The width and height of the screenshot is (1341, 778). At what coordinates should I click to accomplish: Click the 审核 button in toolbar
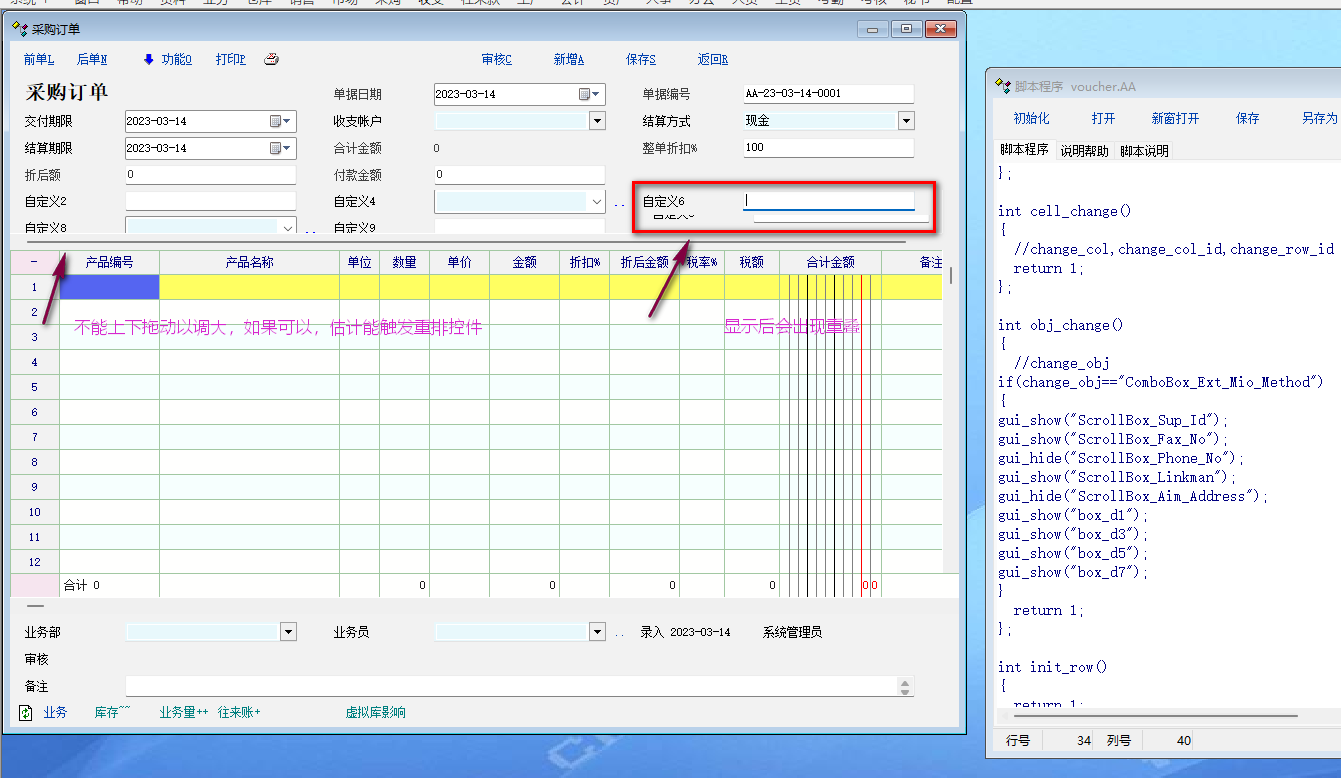(x=496, y=60)
